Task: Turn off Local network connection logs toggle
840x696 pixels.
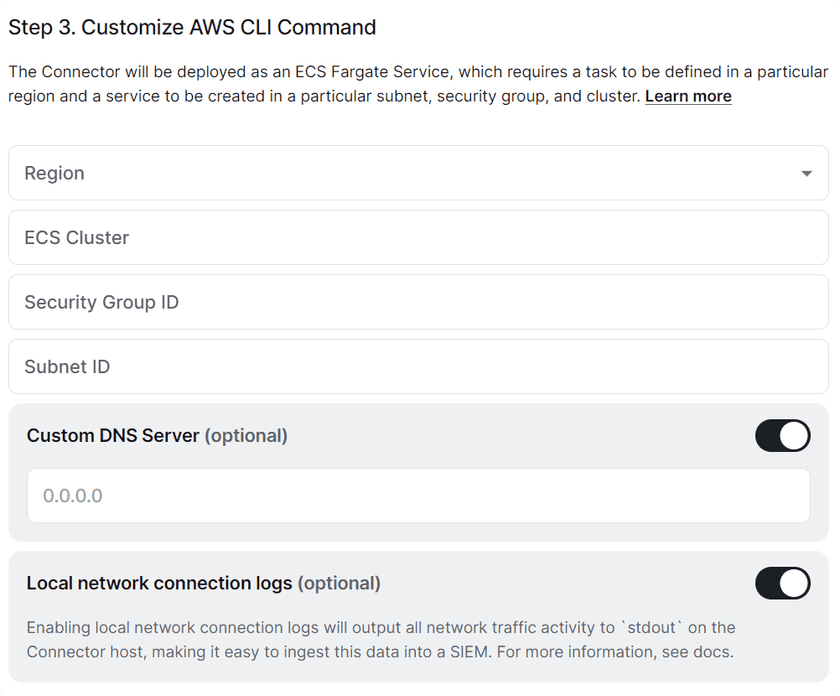Action: pos(782,583)
